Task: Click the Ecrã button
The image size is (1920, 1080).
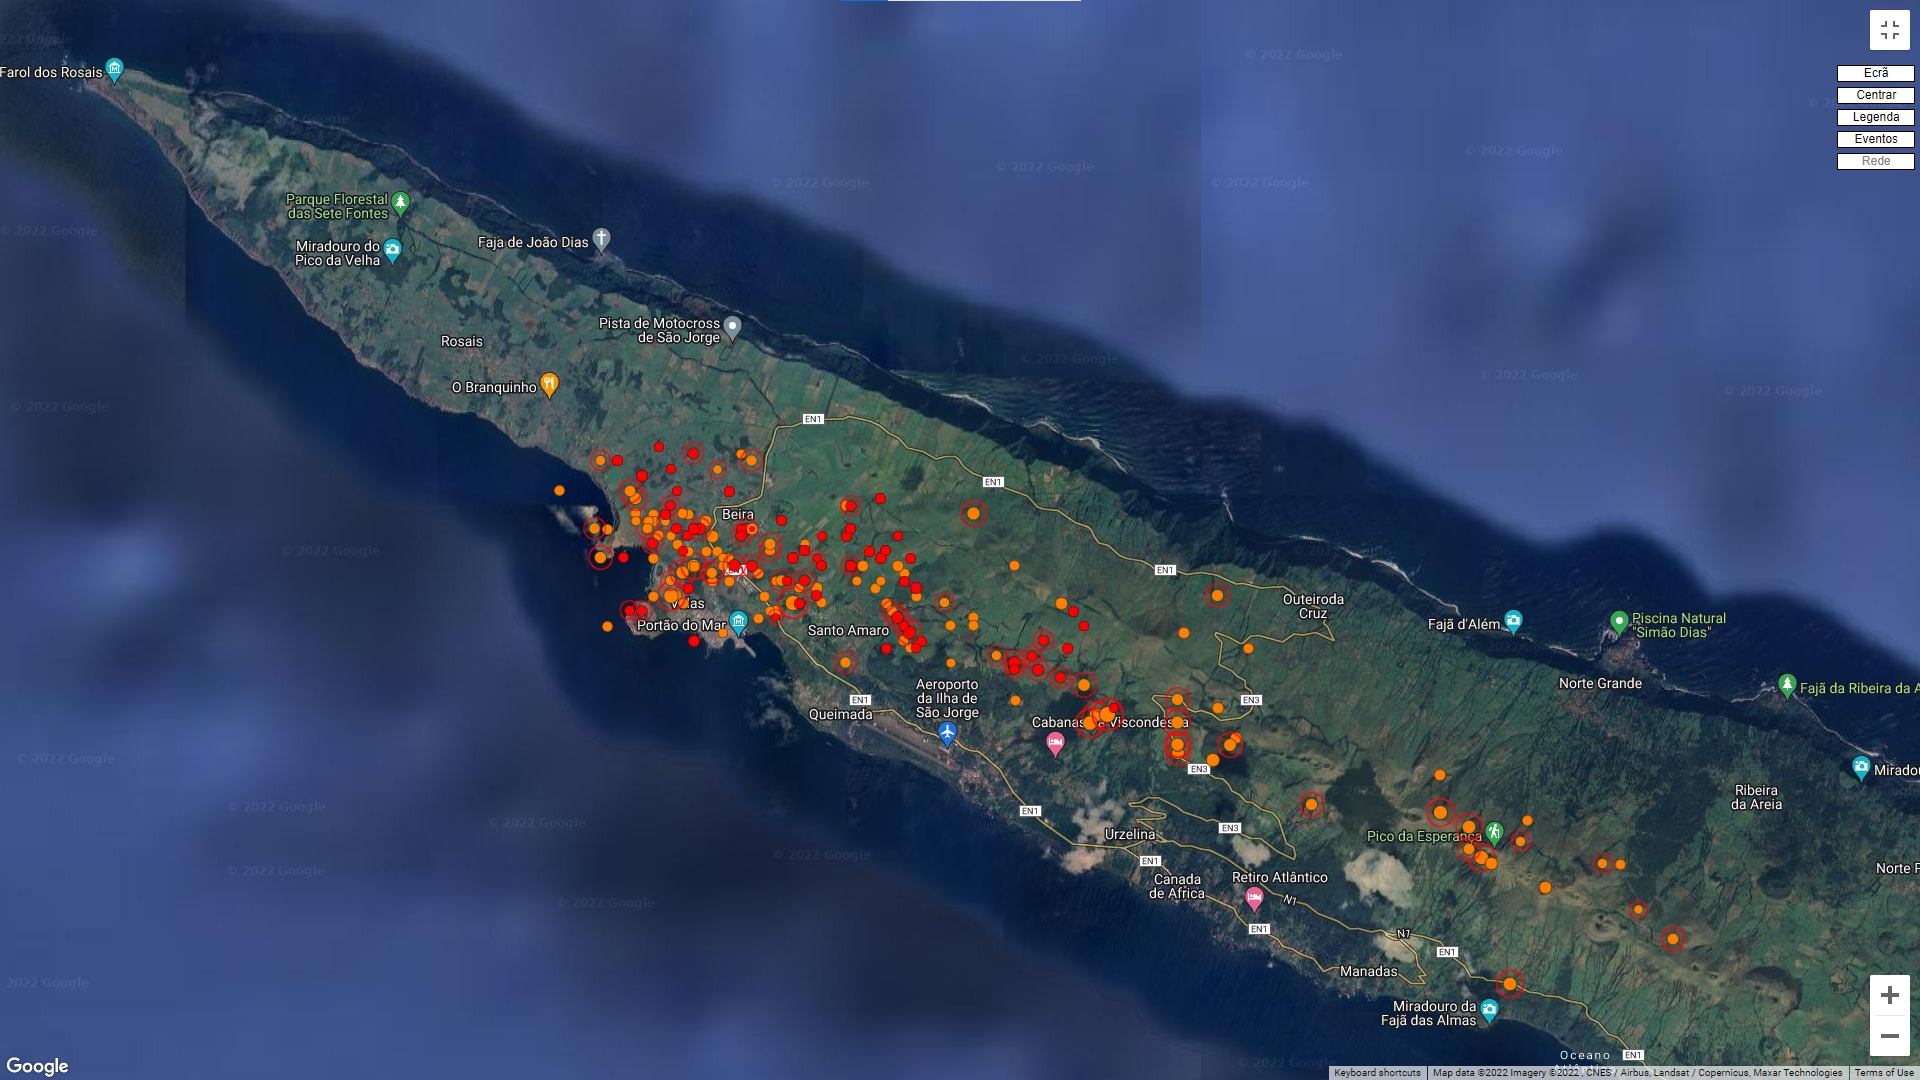Action: click(1875, 73)
